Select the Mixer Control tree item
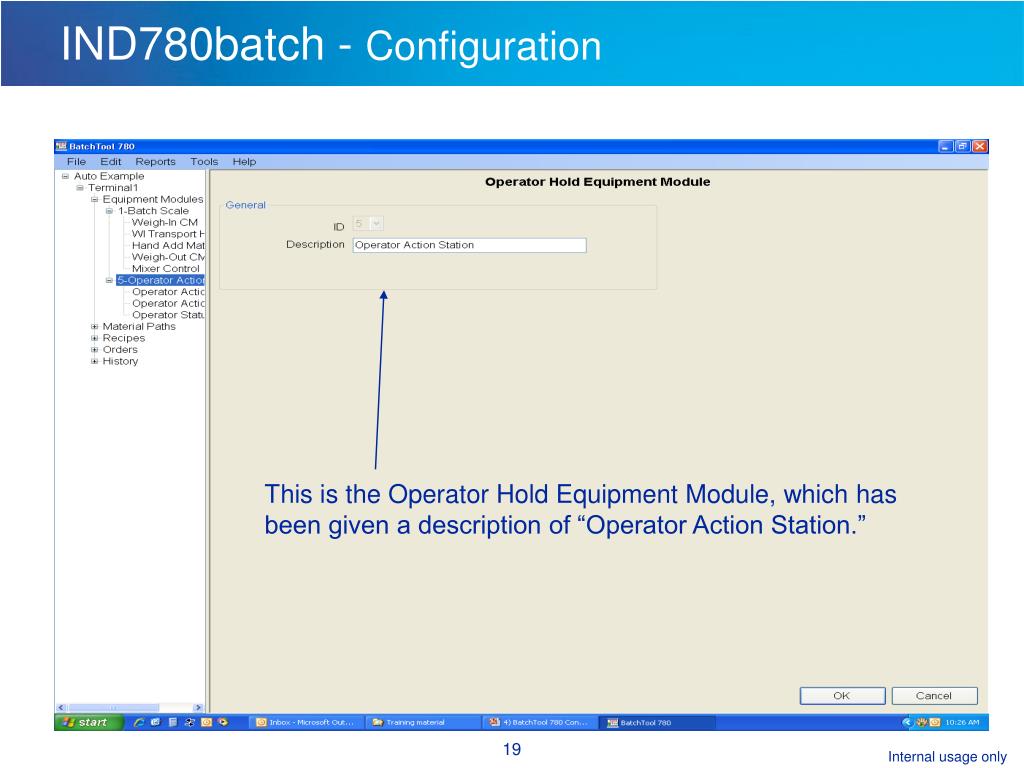The width and height of the screenshot is (1024, 768). (x=165, y=268)
